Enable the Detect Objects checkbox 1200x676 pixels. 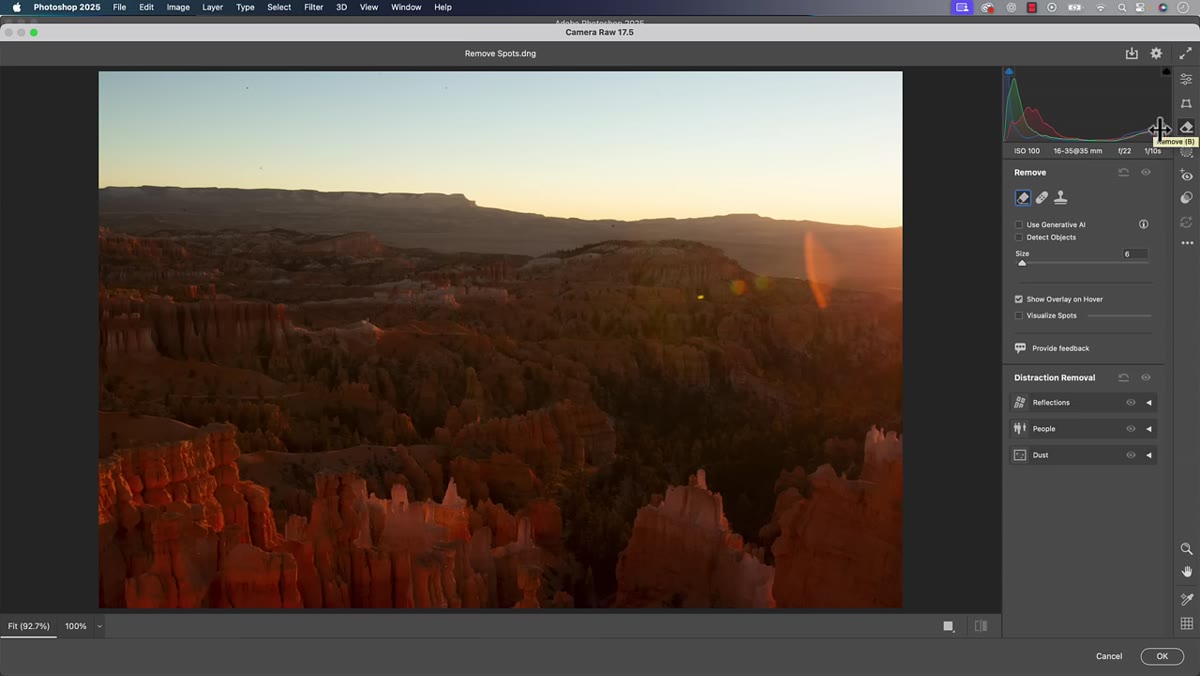tap(1019, 238)
